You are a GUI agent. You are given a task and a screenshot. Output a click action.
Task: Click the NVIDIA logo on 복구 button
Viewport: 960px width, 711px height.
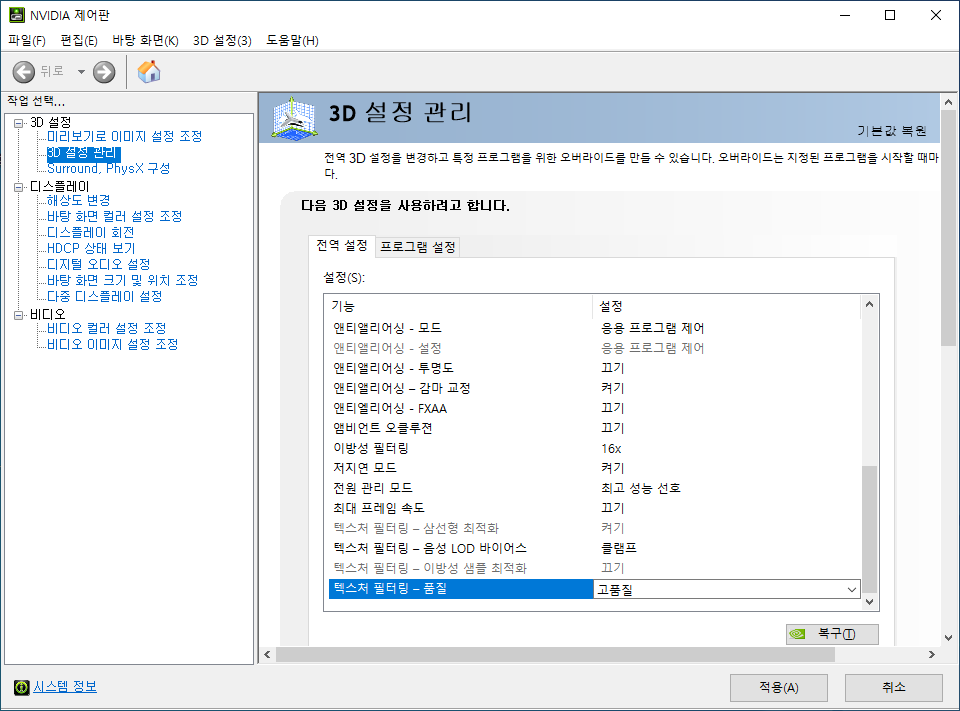797,634
